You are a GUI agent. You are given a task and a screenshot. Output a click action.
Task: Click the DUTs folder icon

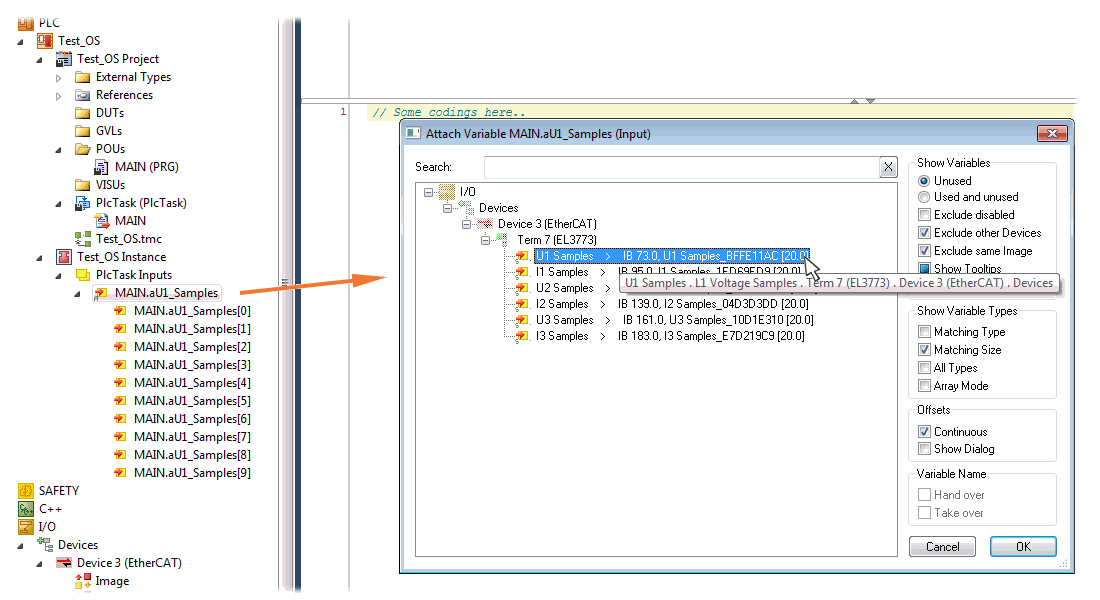click(x=83, y=113)
